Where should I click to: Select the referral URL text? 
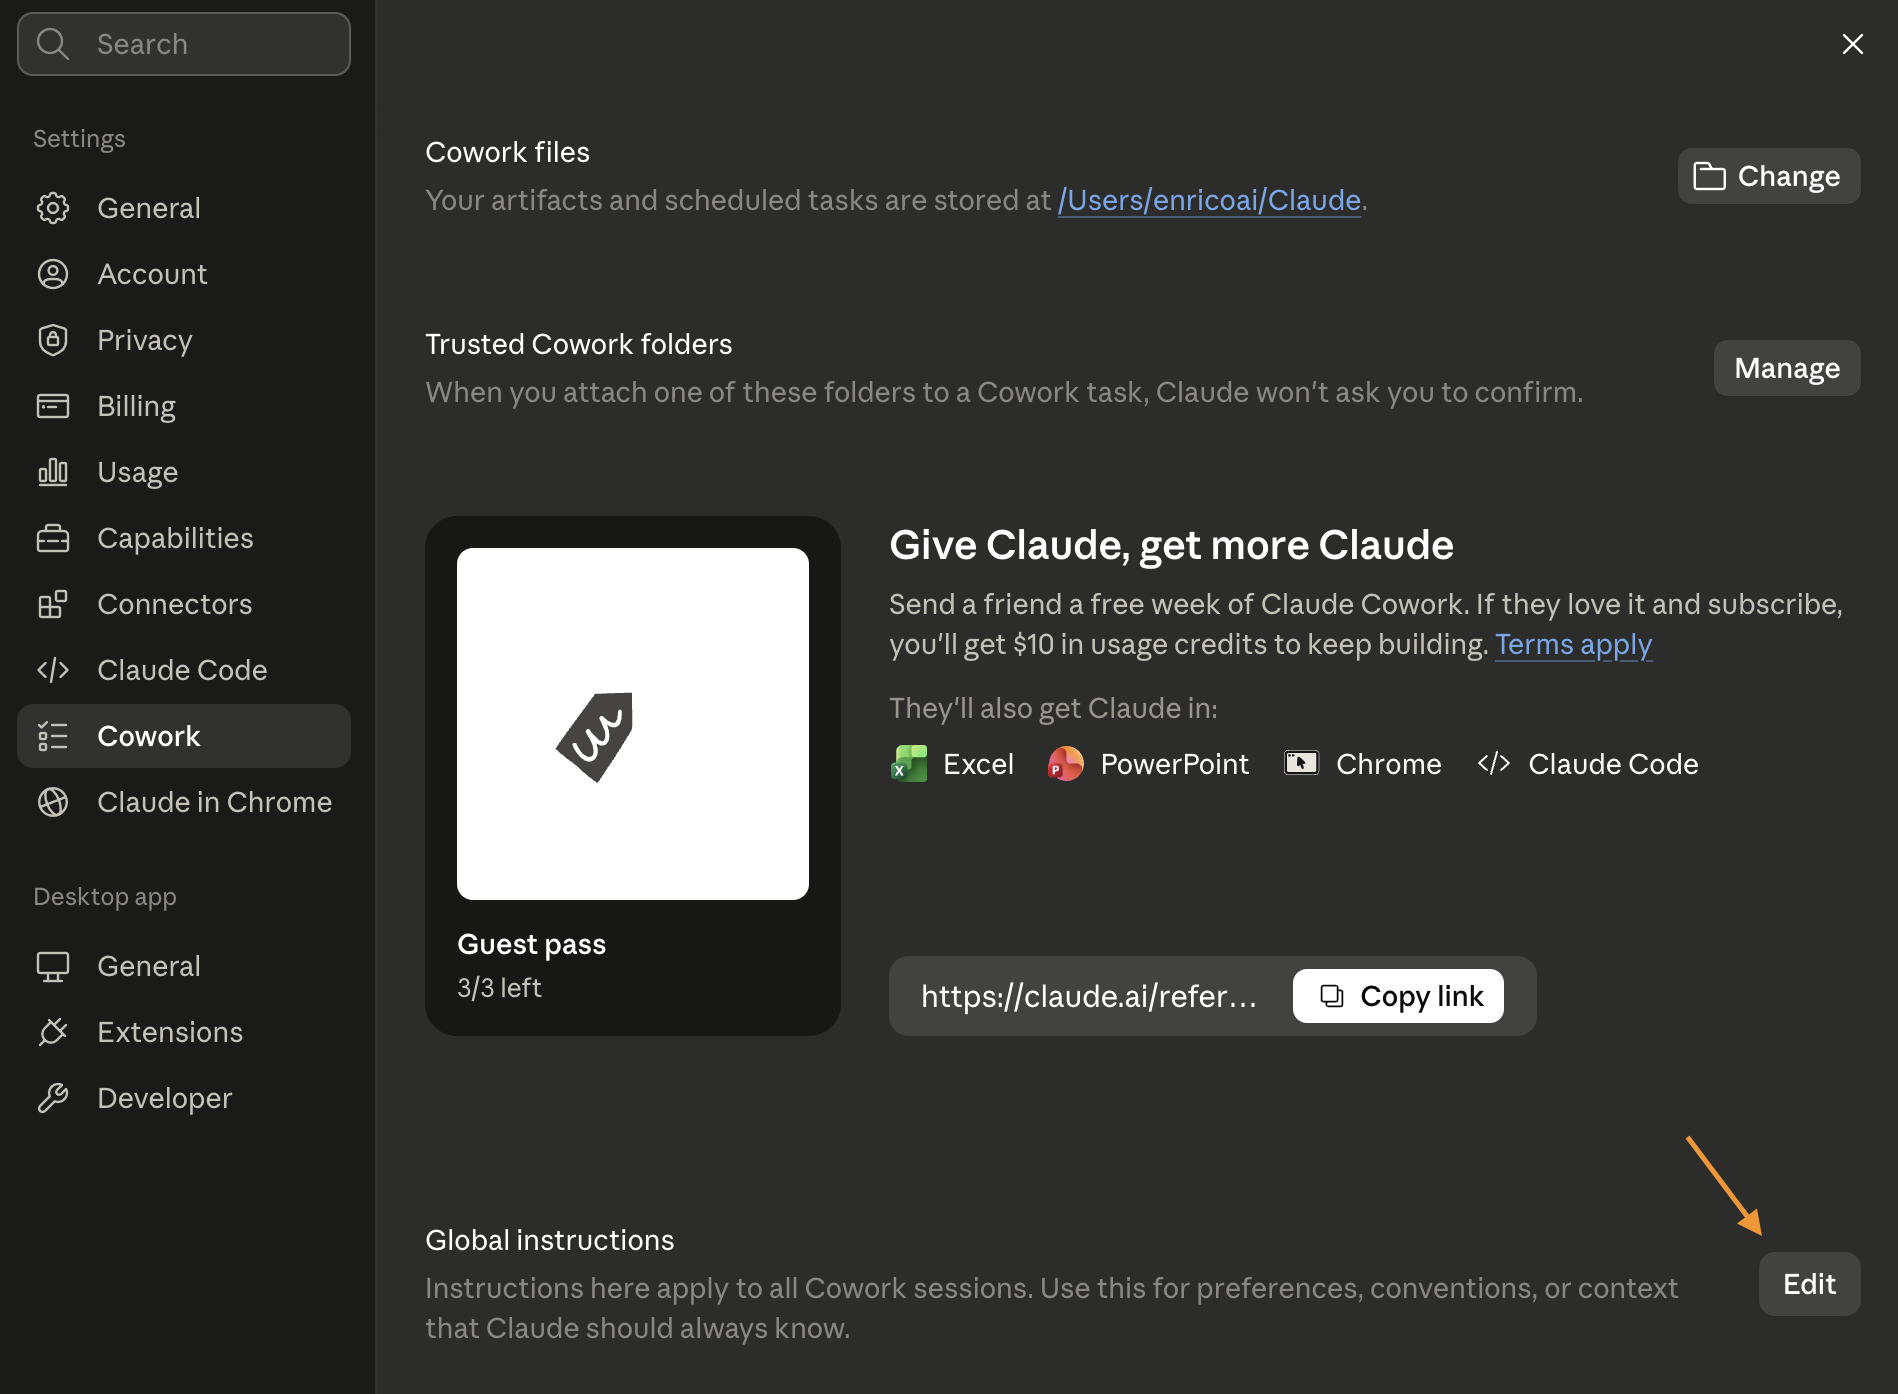pyautogui.click(x=1089, y=996)
